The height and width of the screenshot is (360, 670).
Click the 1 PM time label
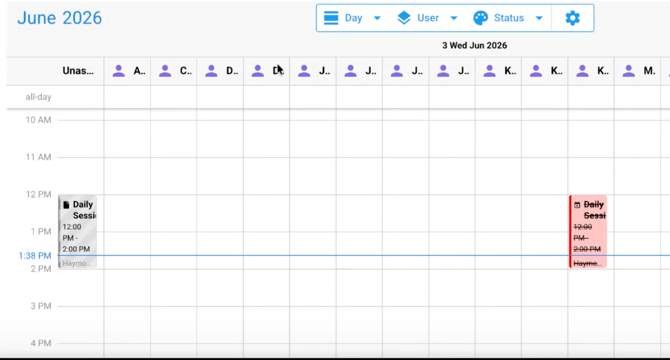[41, 231]
